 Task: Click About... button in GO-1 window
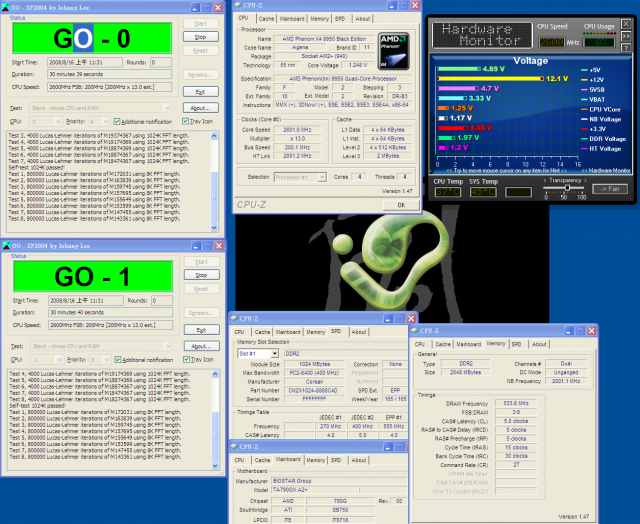(202, 346)
